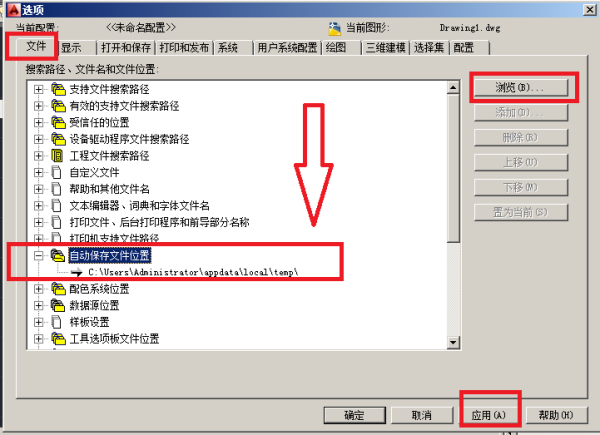
Task: Click the folder icon of 支持文件搜索路径
Action: pyautogui.click(x=59, y=89)
